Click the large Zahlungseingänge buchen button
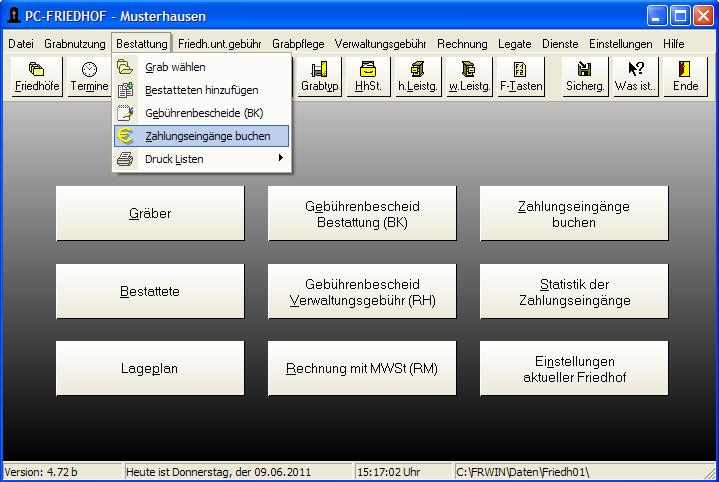The height and width of the screenshot is (482, 719). (574, 213)
